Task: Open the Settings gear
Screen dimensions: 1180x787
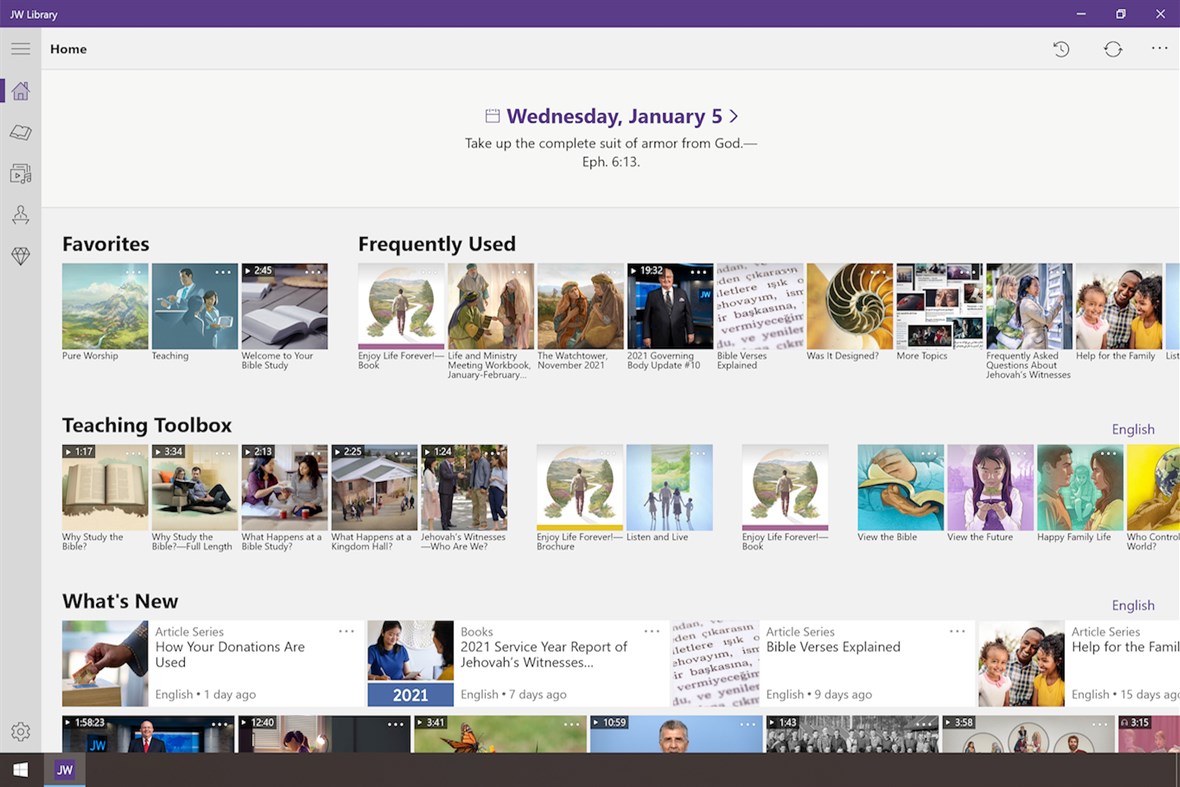Action: pyautogui.click(x=20, y=732)
